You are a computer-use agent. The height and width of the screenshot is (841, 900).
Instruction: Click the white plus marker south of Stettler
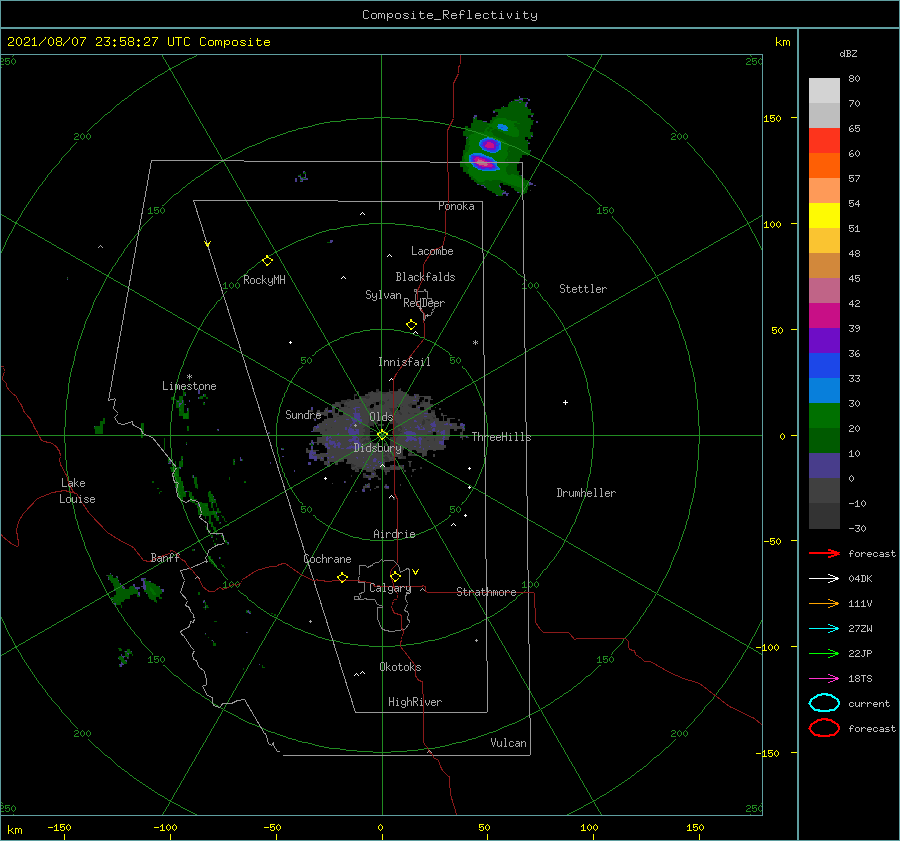tap(565, 402)
